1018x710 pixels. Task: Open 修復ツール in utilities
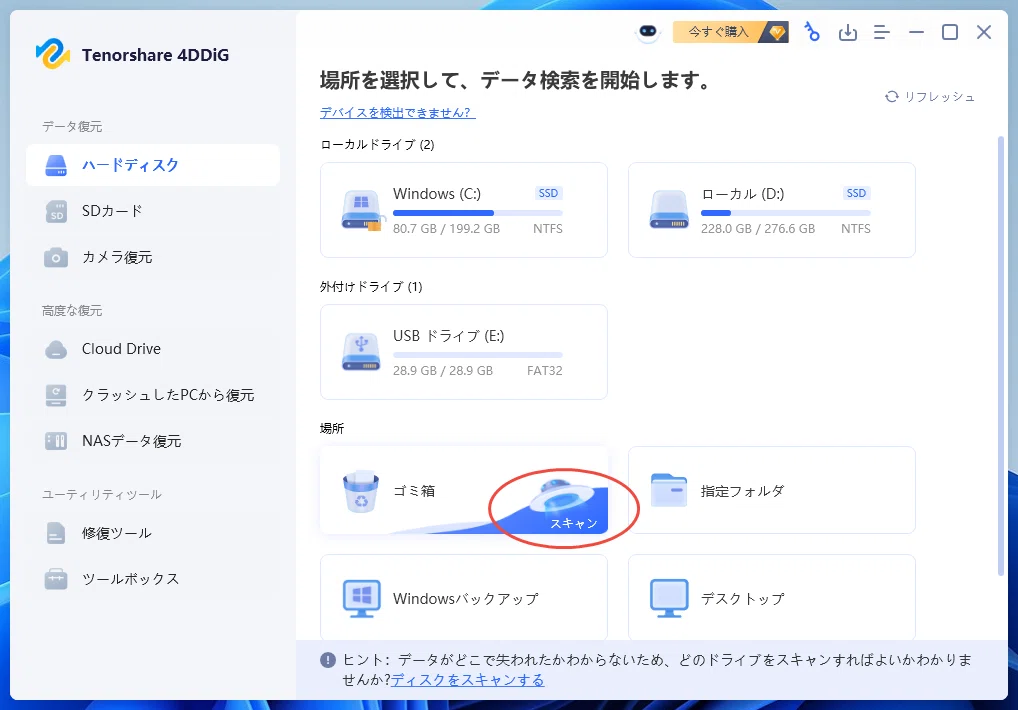pyautogui.click(x=153, y=533)
